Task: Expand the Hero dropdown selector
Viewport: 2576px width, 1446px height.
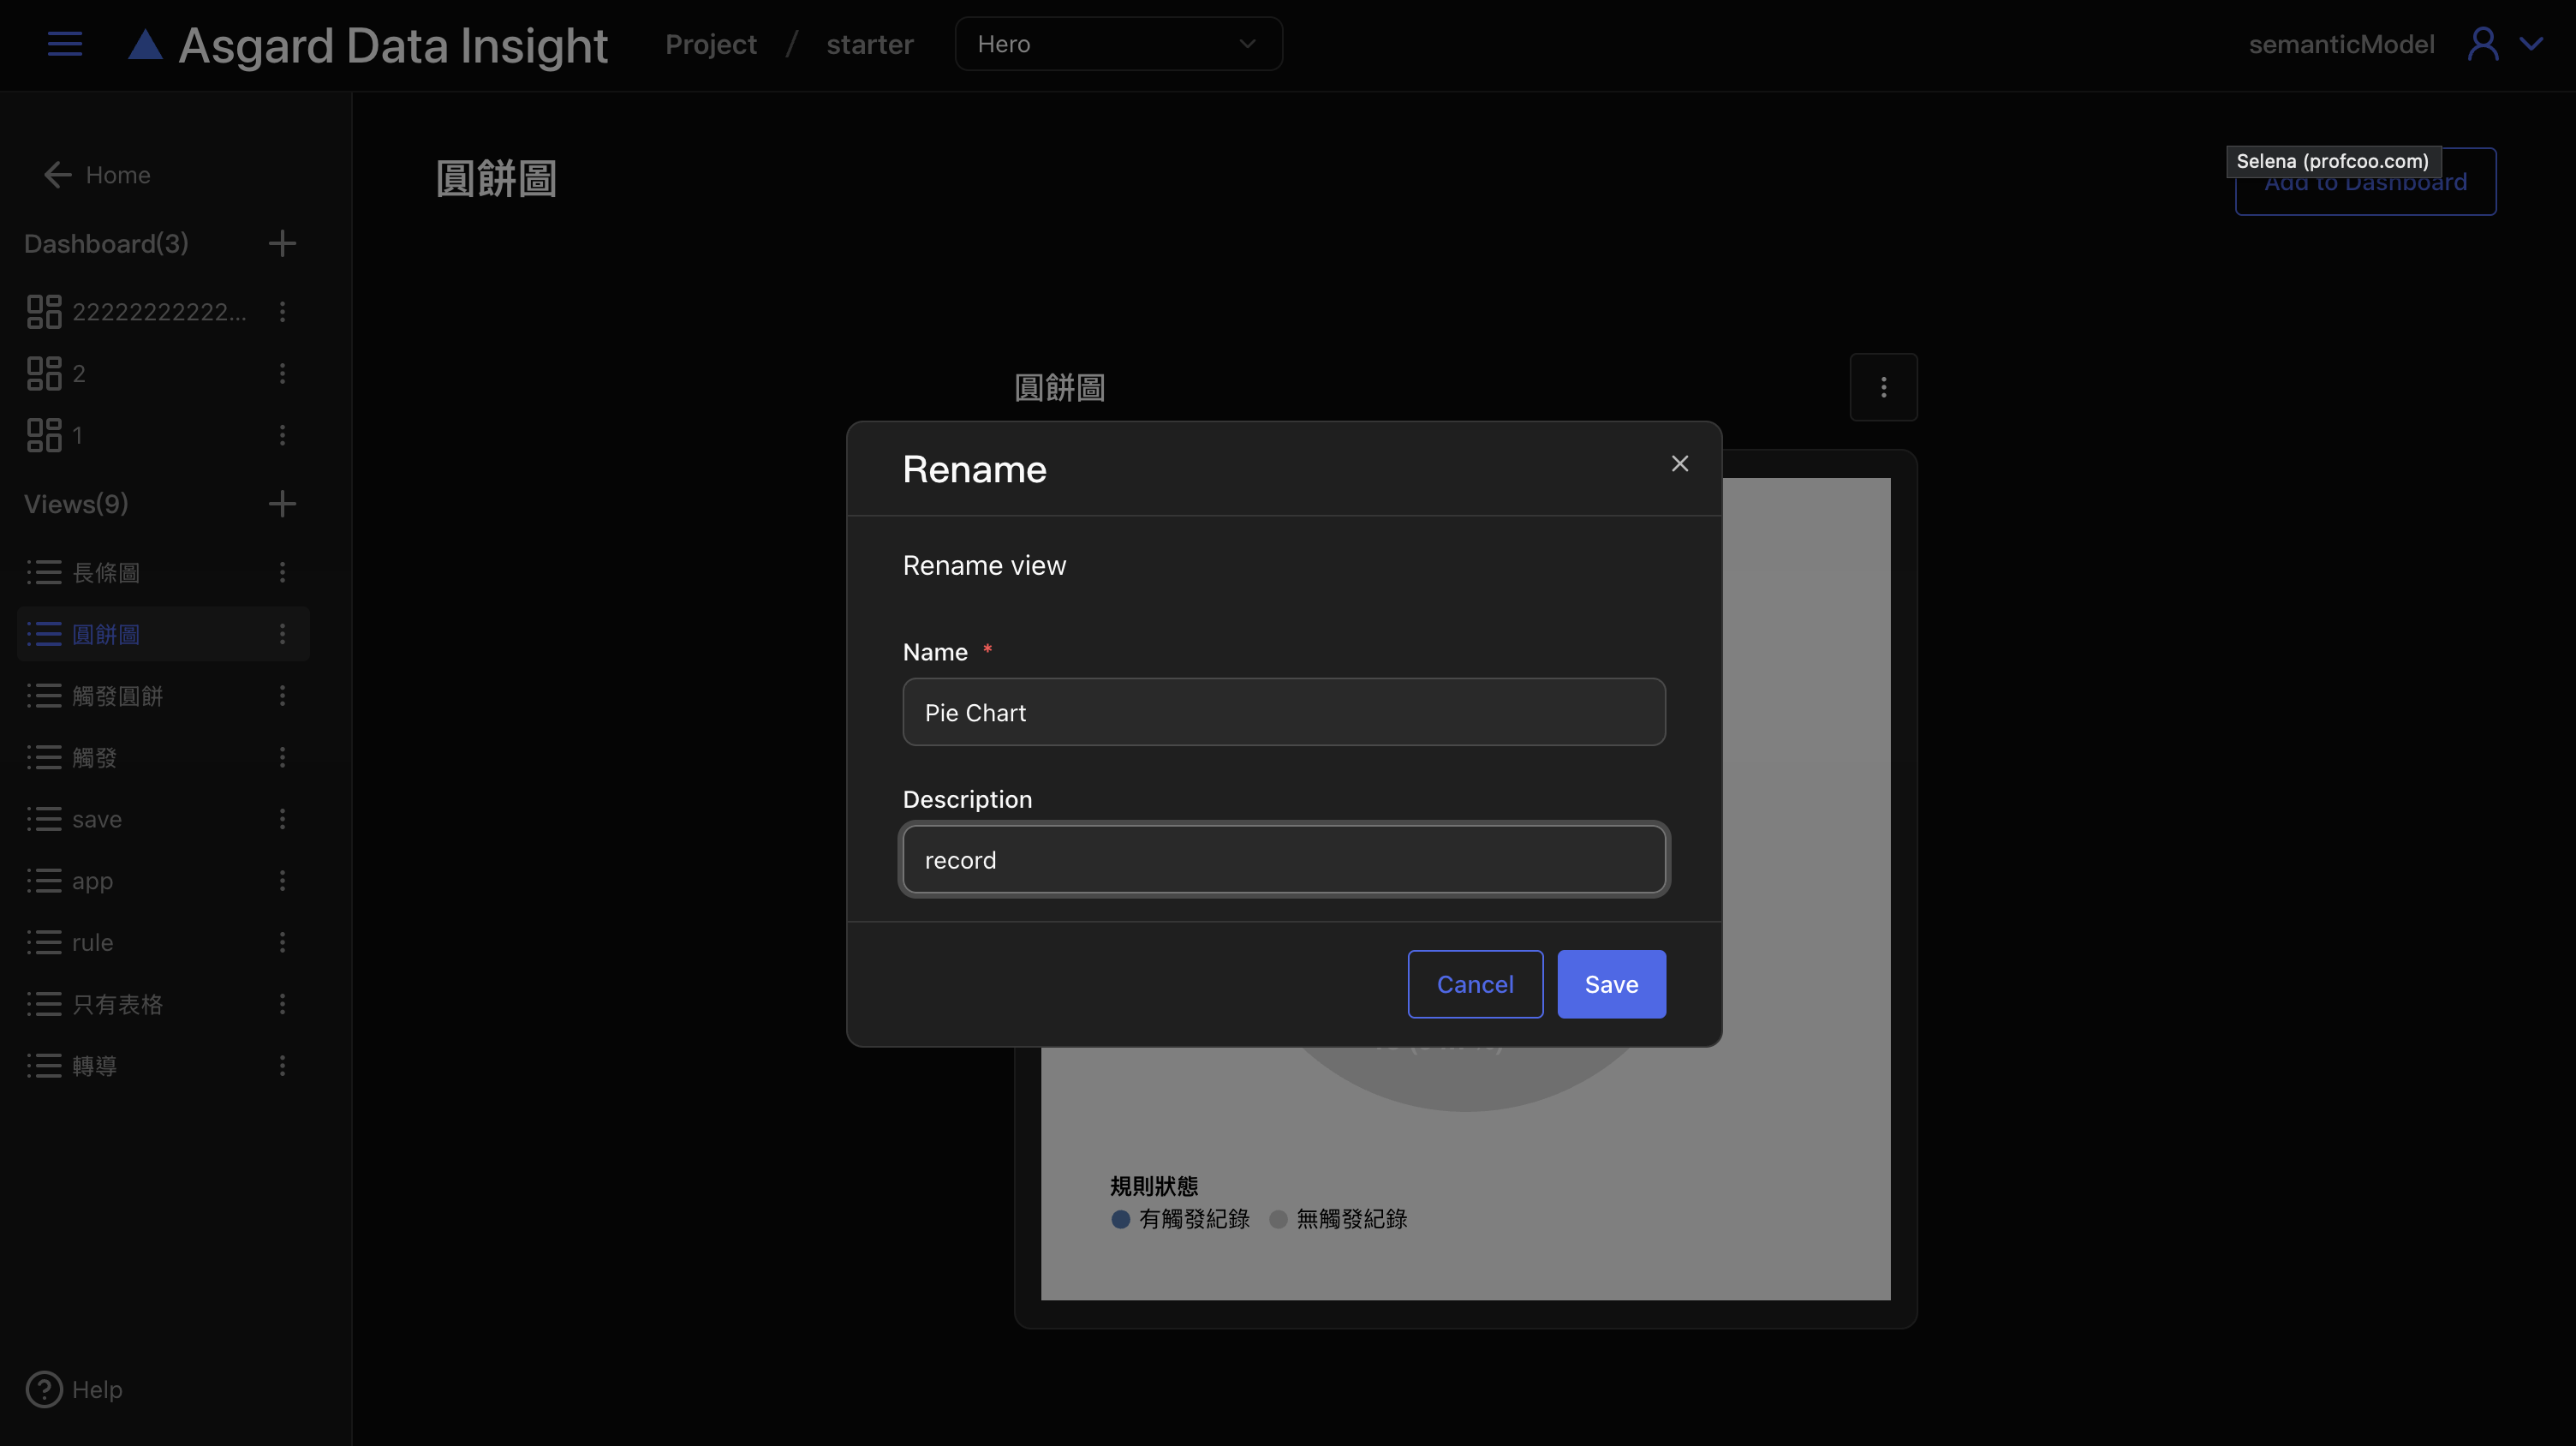Action: (1118, 44)
